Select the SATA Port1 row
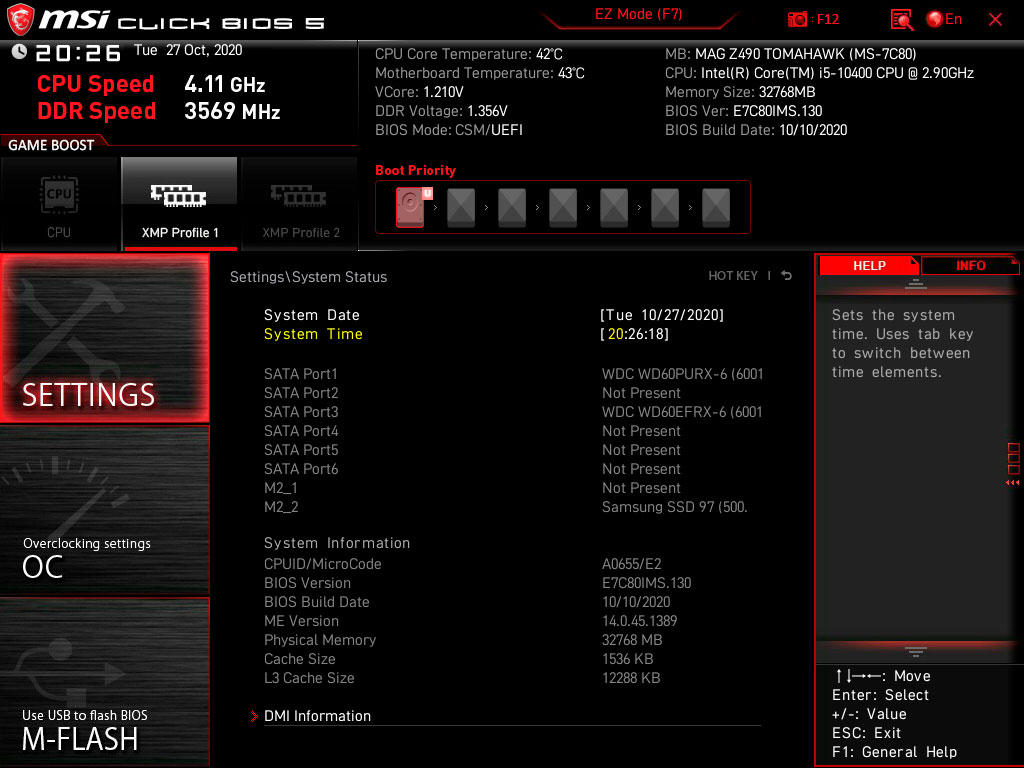Image resolution: width=1024 pixels, height=768 pixels. [513, 374]
